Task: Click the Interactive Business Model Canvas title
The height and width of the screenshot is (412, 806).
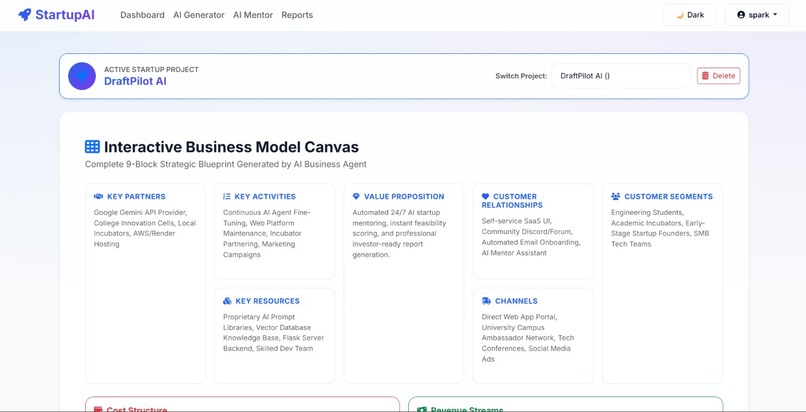Action: pyautogui.click(x=231, y=147)
